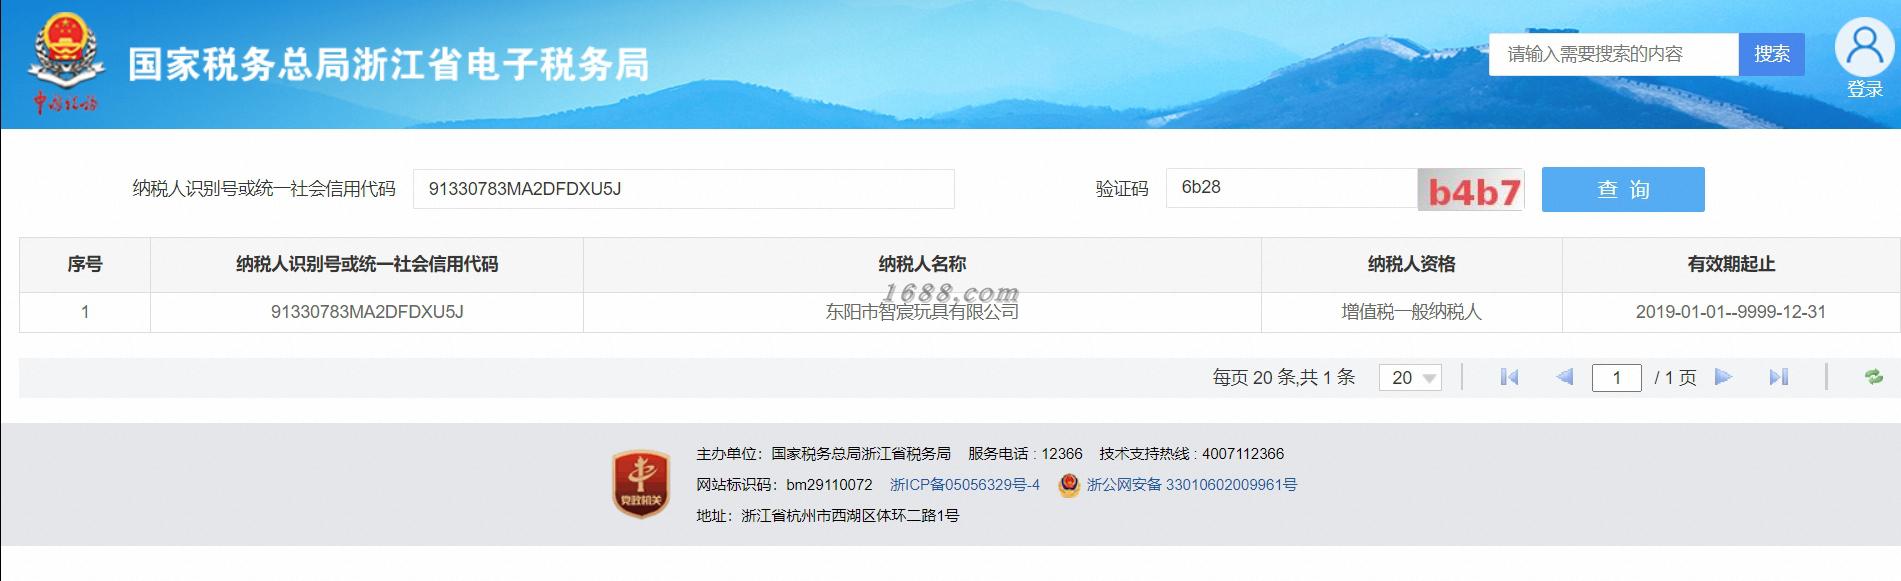
Task: Select the 2019-01-01--9999-12-31 validity cell
Action: [x=1731, y=312]
